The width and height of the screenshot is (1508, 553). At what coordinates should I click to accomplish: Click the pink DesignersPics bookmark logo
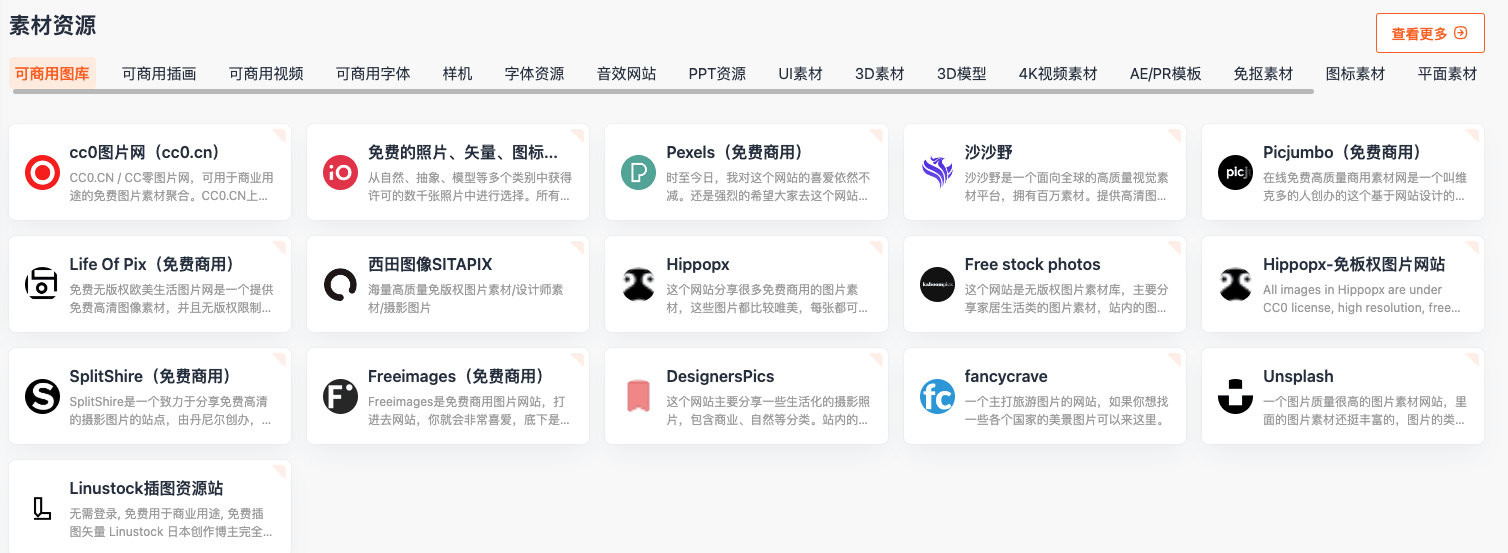tap(638, 397)
